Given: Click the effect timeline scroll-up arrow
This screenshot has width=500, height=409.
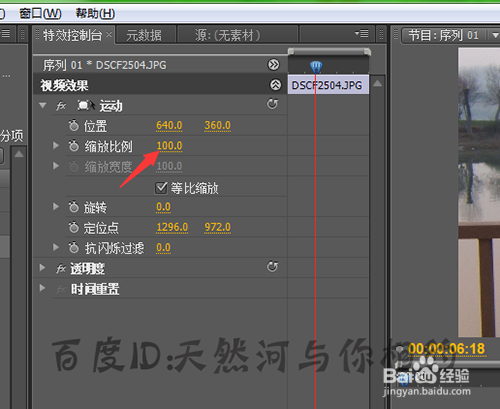Looking at the screenshot, I should click(377, 84).
